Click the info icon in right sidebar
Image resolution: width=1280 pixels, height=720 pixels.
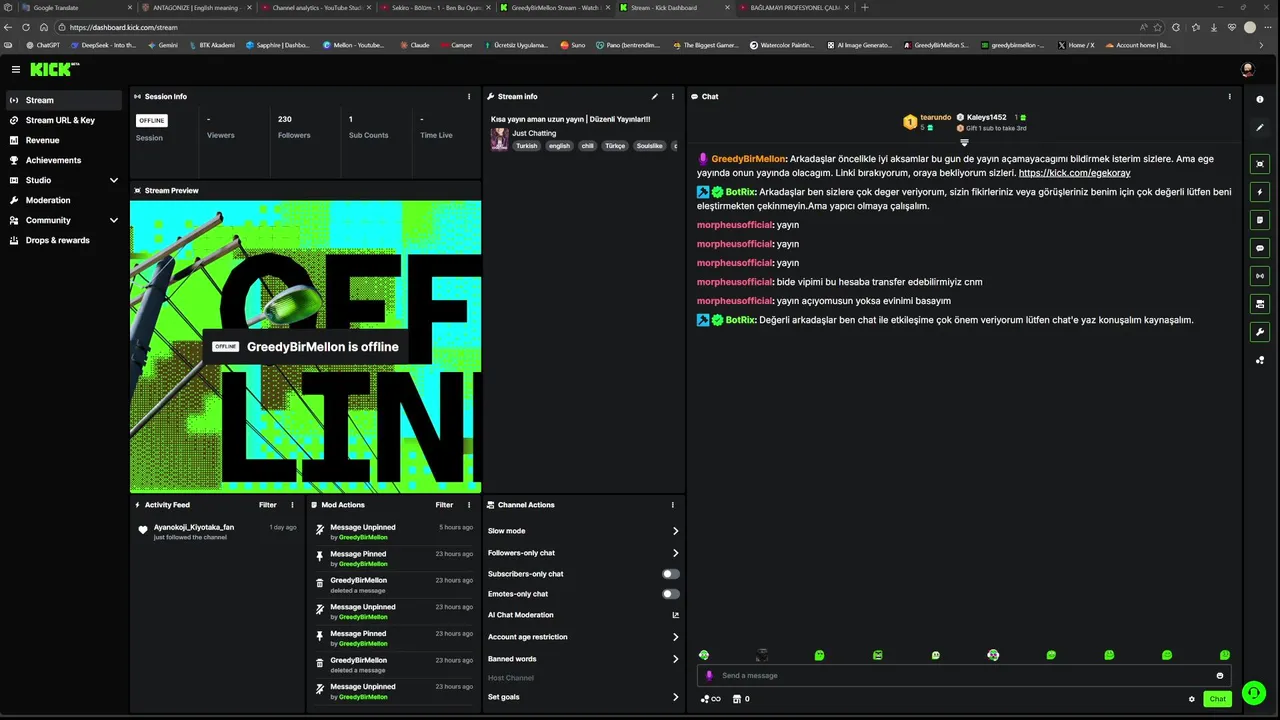tap(1259, 100)
